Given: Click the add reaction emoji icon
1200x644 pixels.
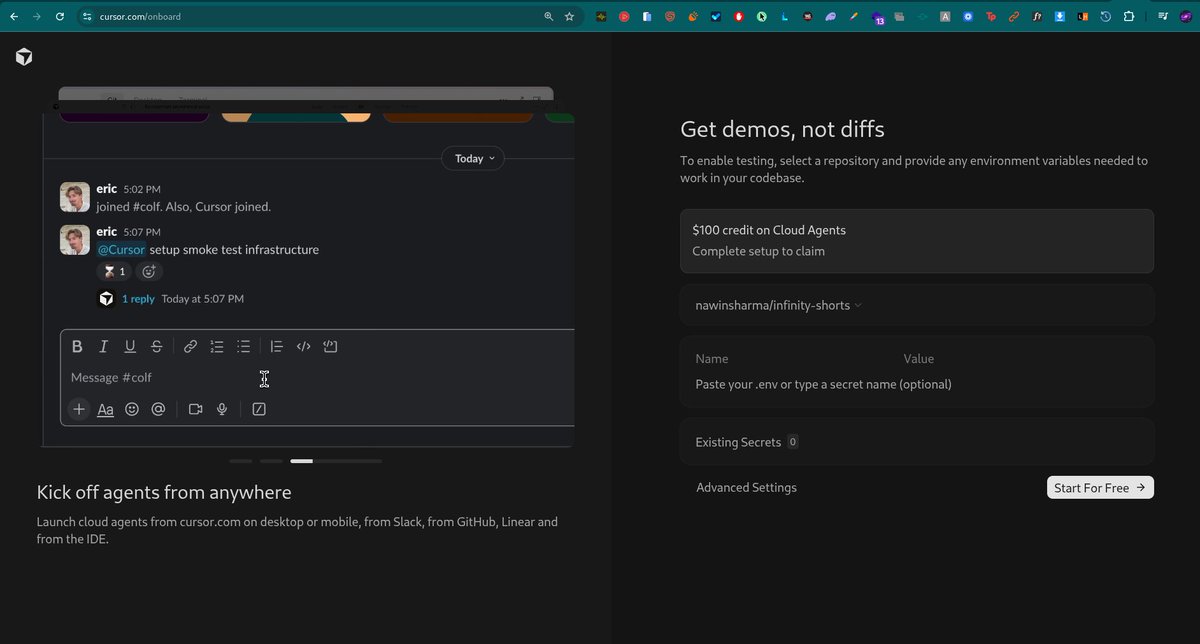Looking at the screenshot, I should pyautogui.click(x=149, y=271).
